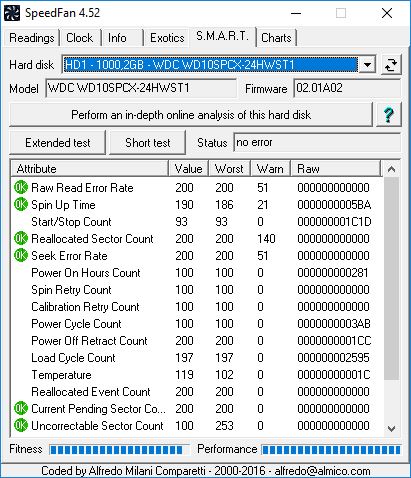411x478 pixels.
Task: Click the Warn column header
Action: pos(270,169)
